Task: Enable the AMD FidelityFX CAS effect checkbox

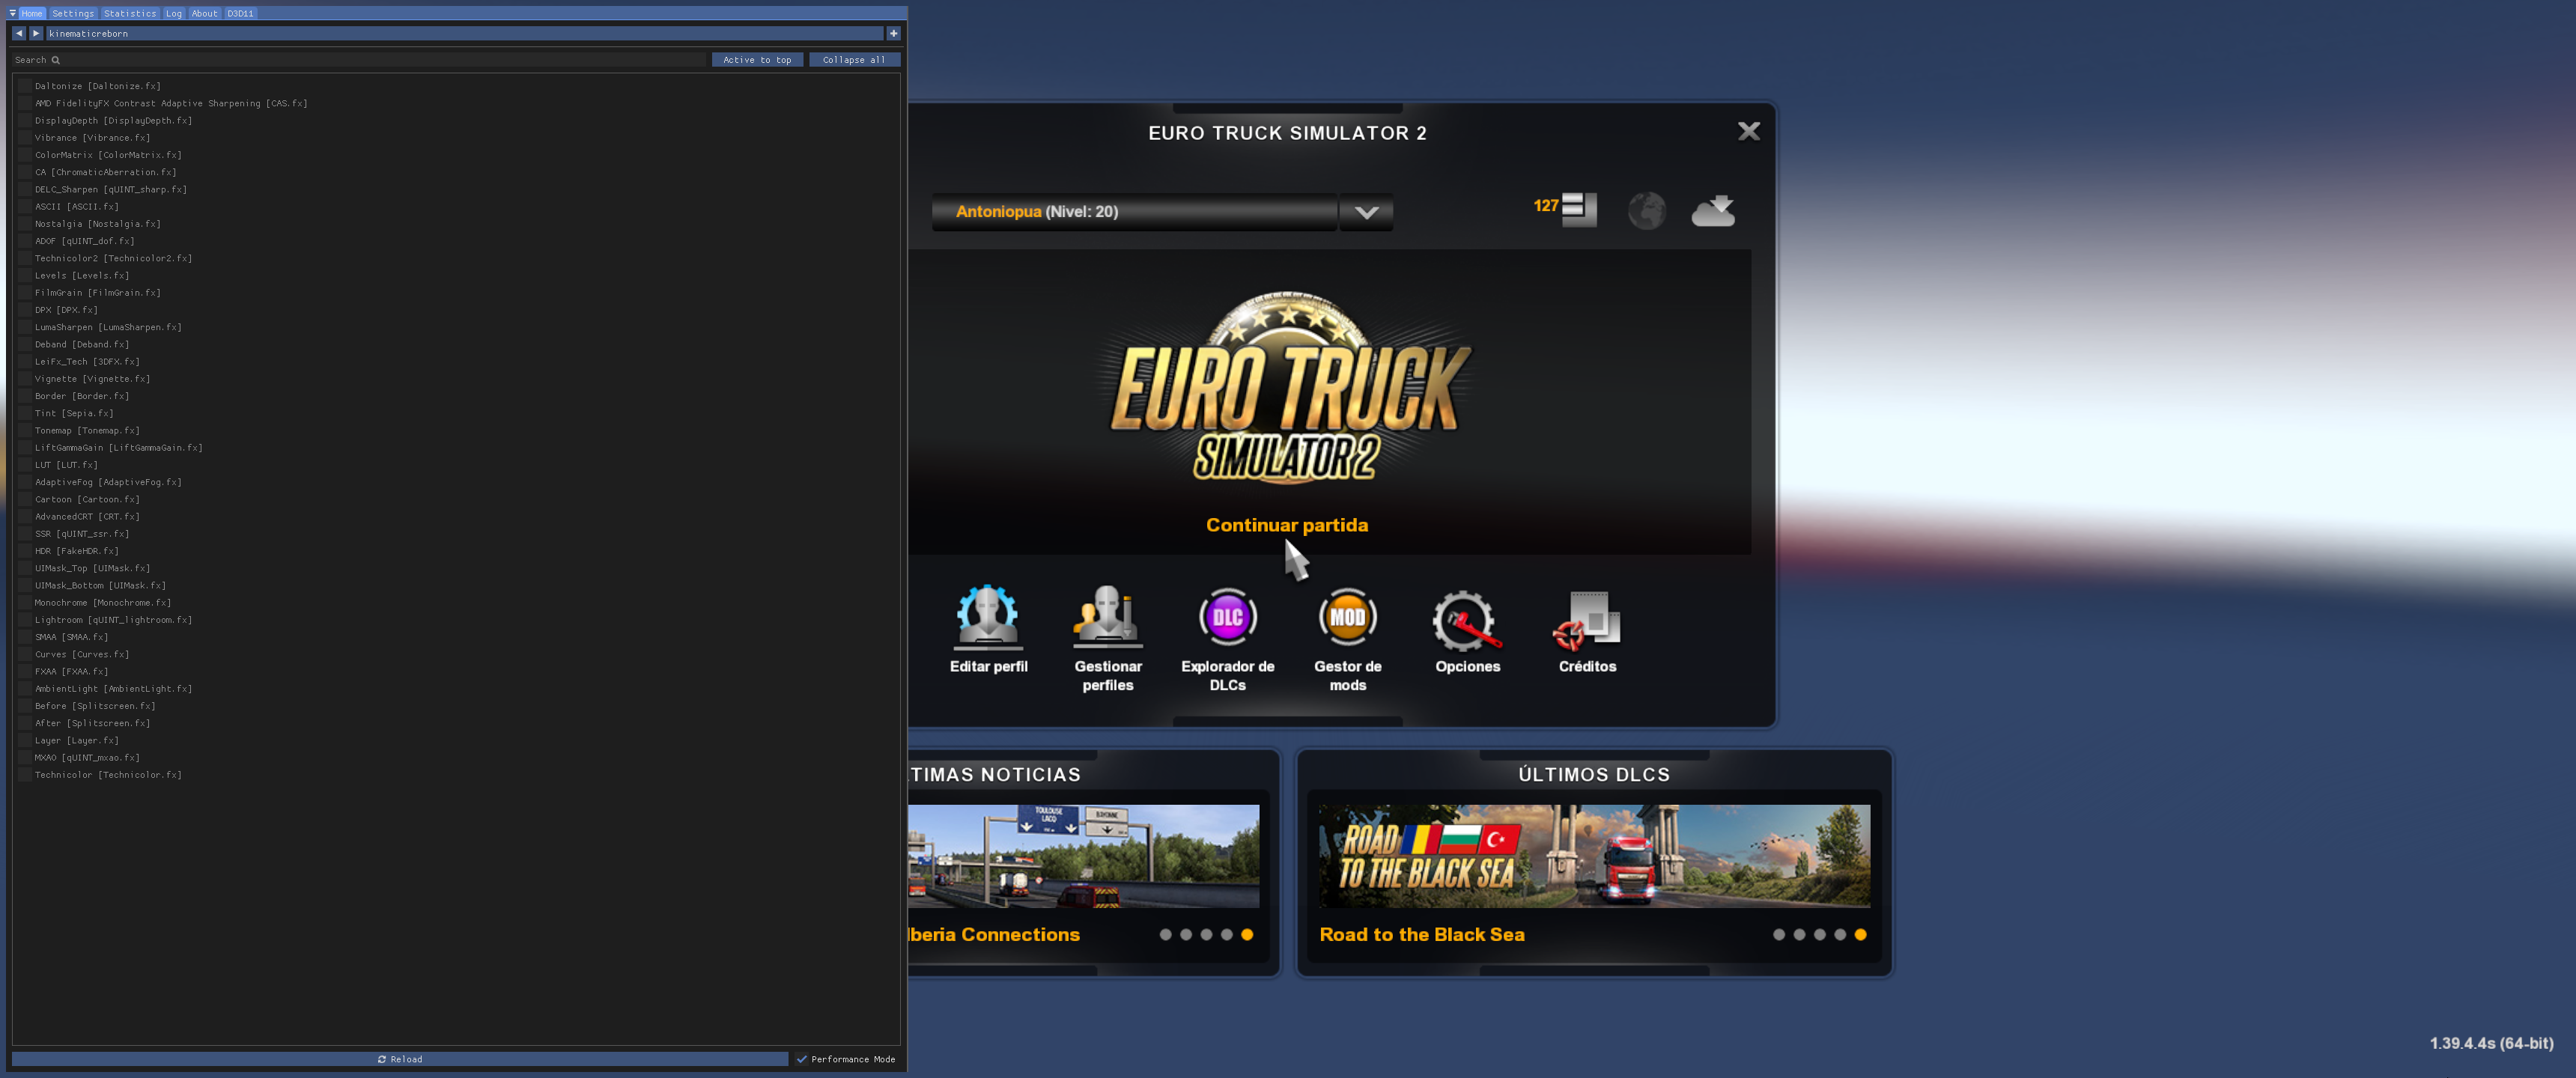Action: point(24,103)
